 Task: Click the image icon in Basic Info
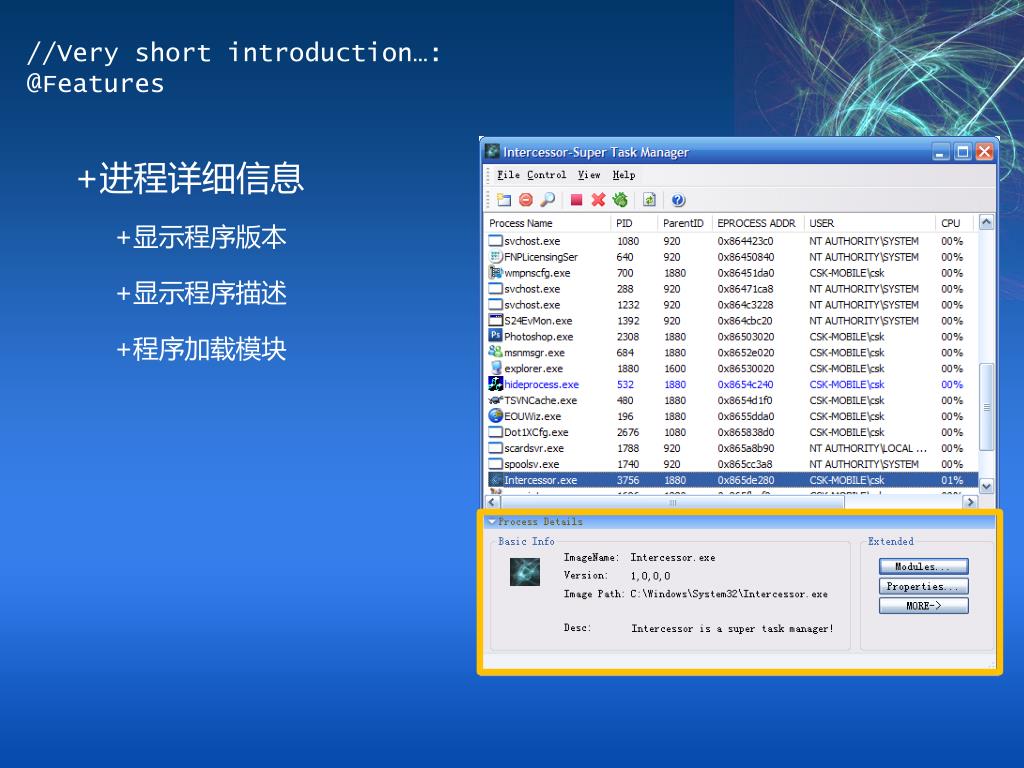coord(525,571)
